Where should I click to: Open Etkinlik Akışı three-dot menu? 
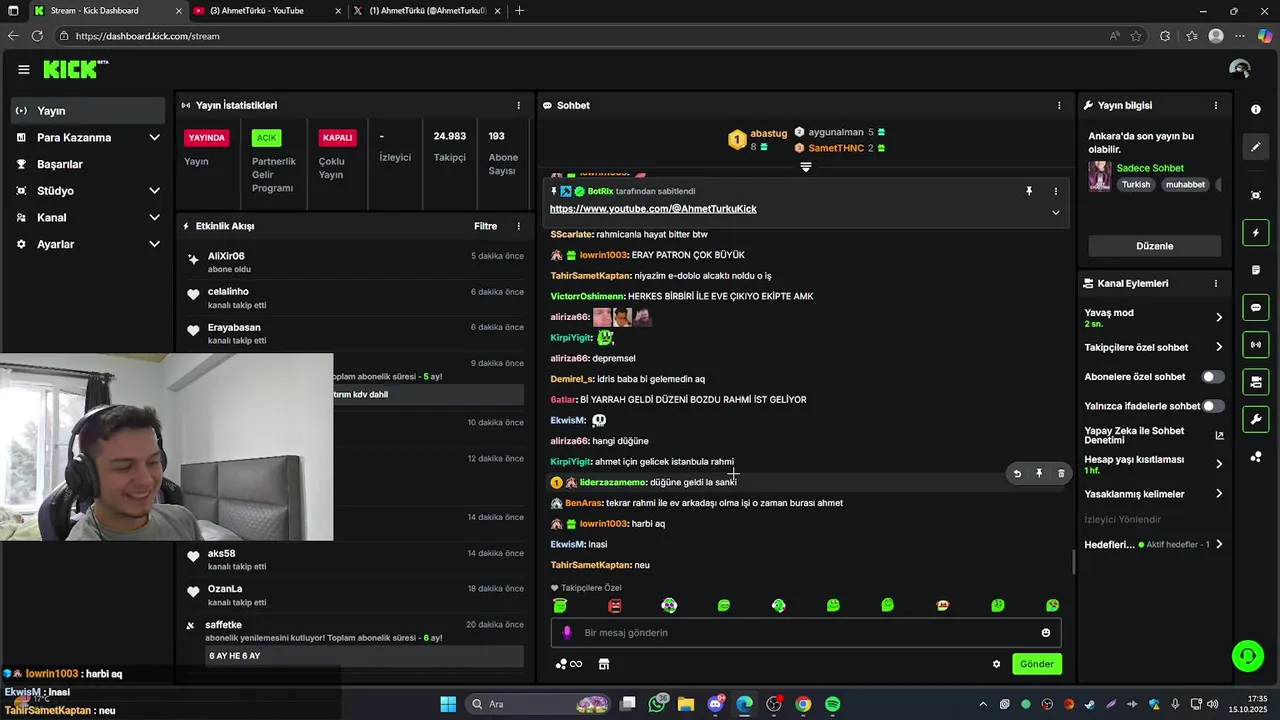pyautogui.click(x=518, y=226)
